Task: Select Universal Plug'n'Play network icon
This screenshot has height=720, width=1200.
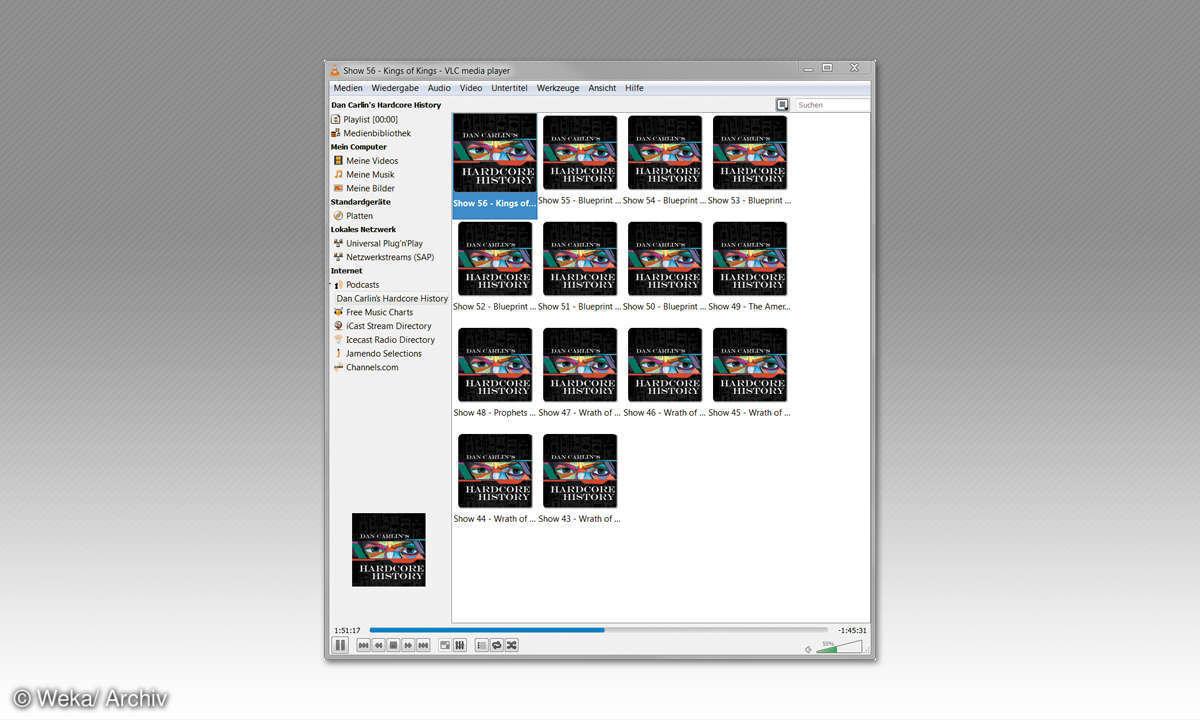Action: pos(338,243)
